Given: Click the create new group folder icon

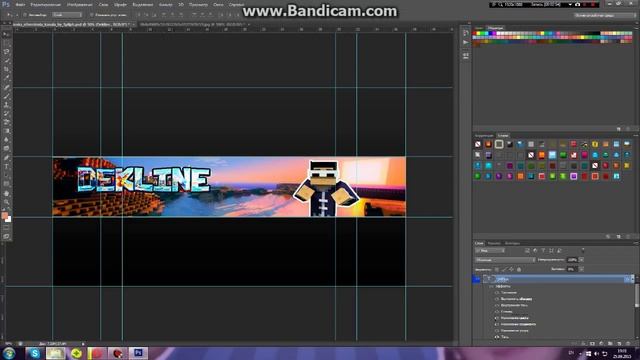Looking at the screenshot, I should pos(610,344).
